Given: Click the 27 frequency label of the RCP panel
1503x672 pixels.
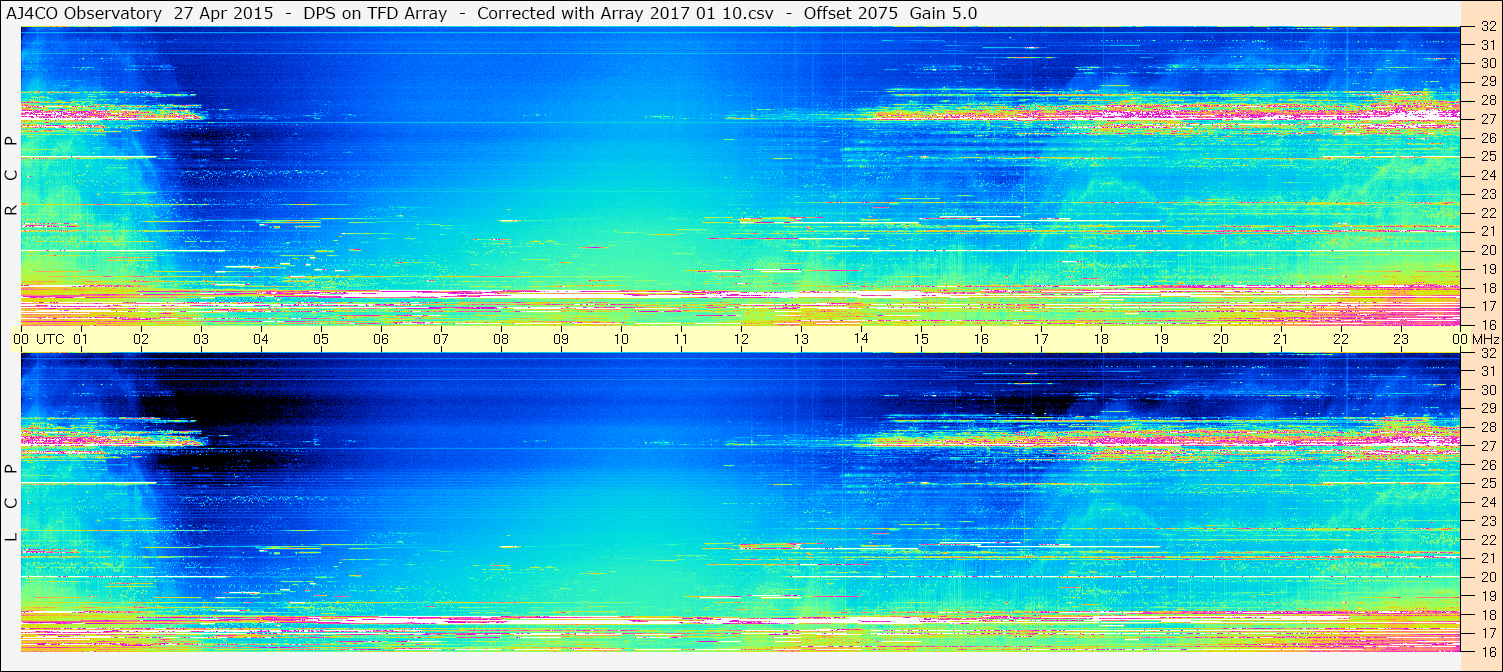Looking at the screenshot, I should click(1488, 119).
